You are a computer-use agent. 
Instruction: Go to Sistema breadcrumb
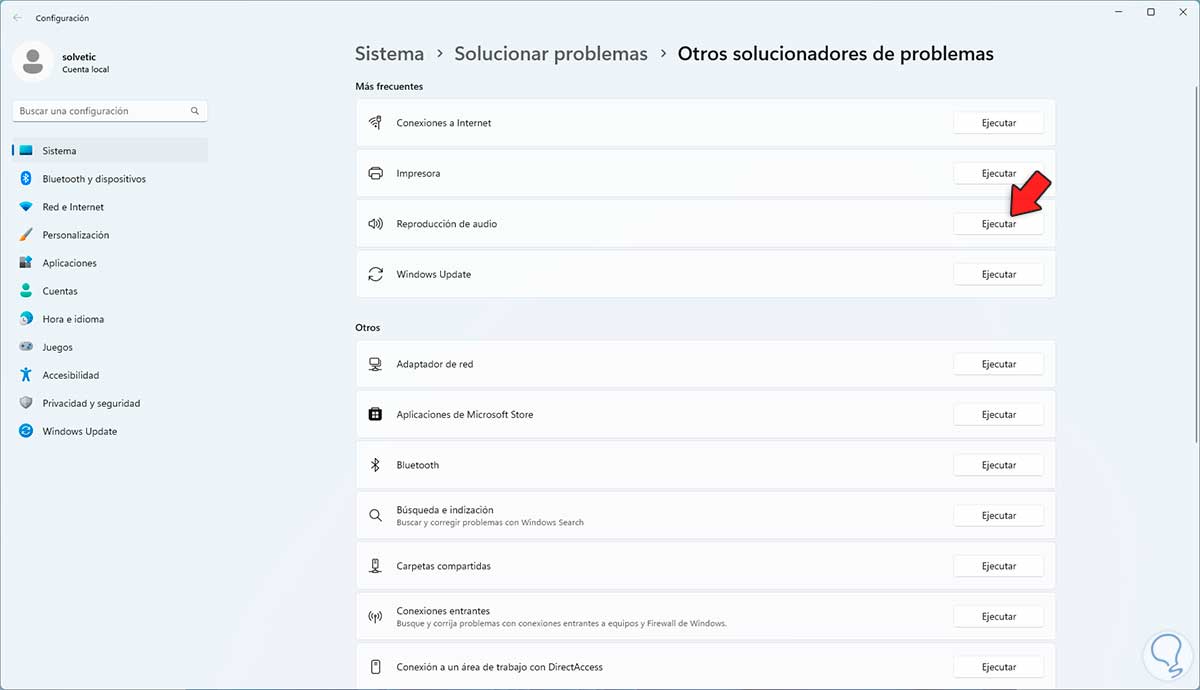(389, 54)
